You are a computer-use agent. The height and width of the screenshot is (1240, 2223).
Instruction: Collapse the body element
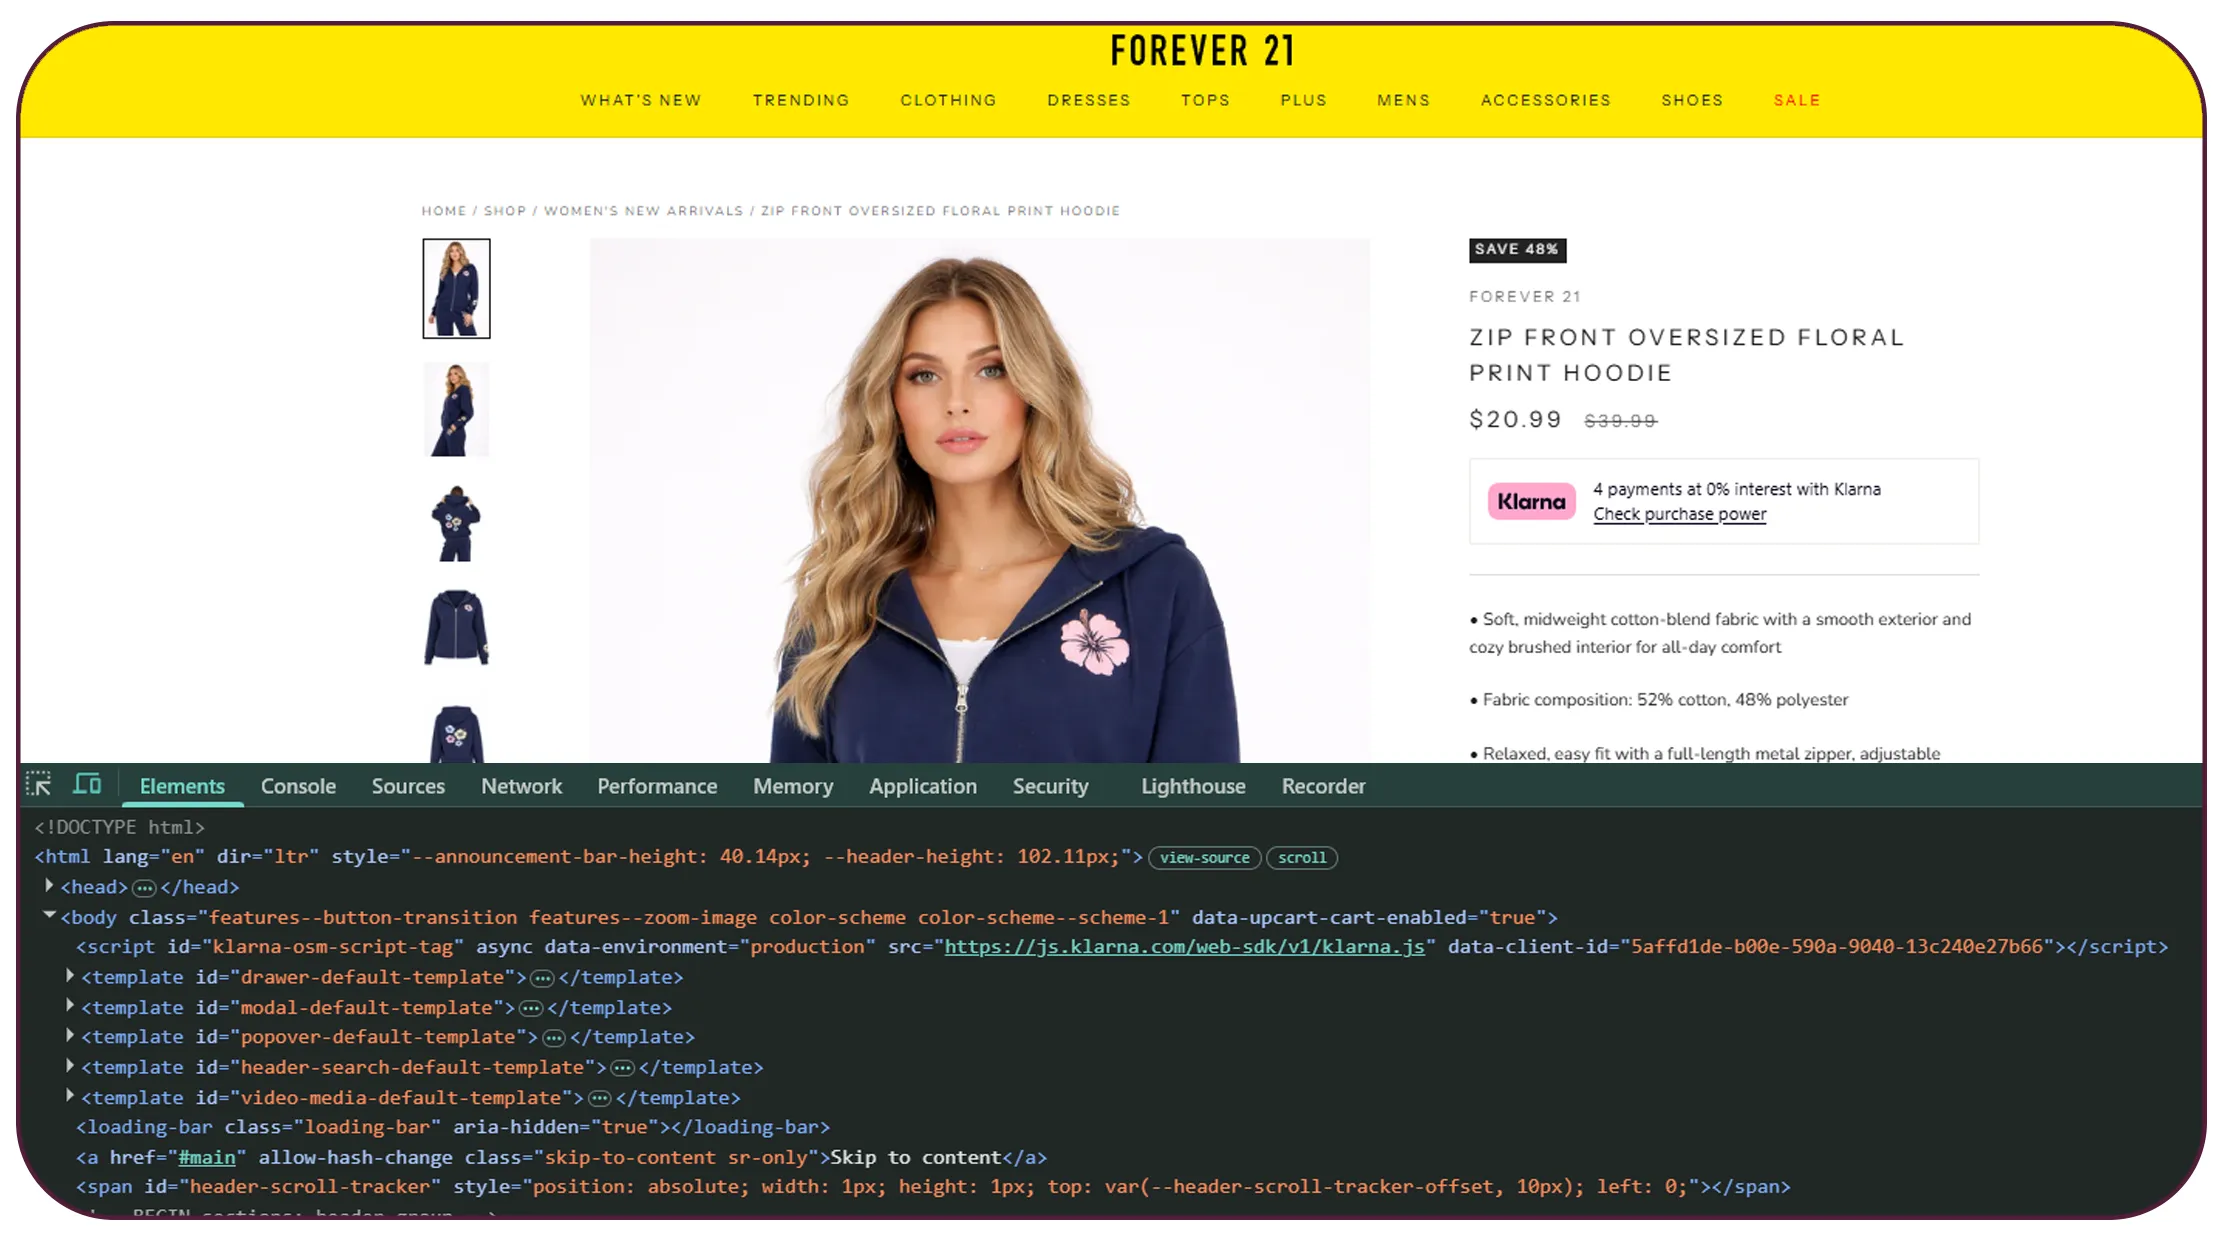coord(49,916)
